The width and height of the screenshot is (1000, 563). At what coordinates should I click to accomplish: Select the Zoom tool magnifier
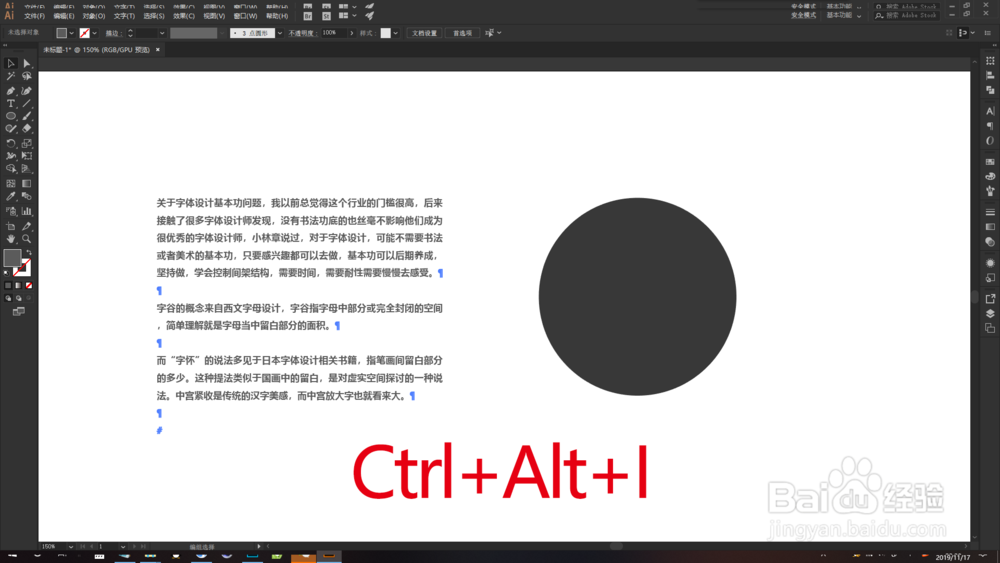click(27, 239)
